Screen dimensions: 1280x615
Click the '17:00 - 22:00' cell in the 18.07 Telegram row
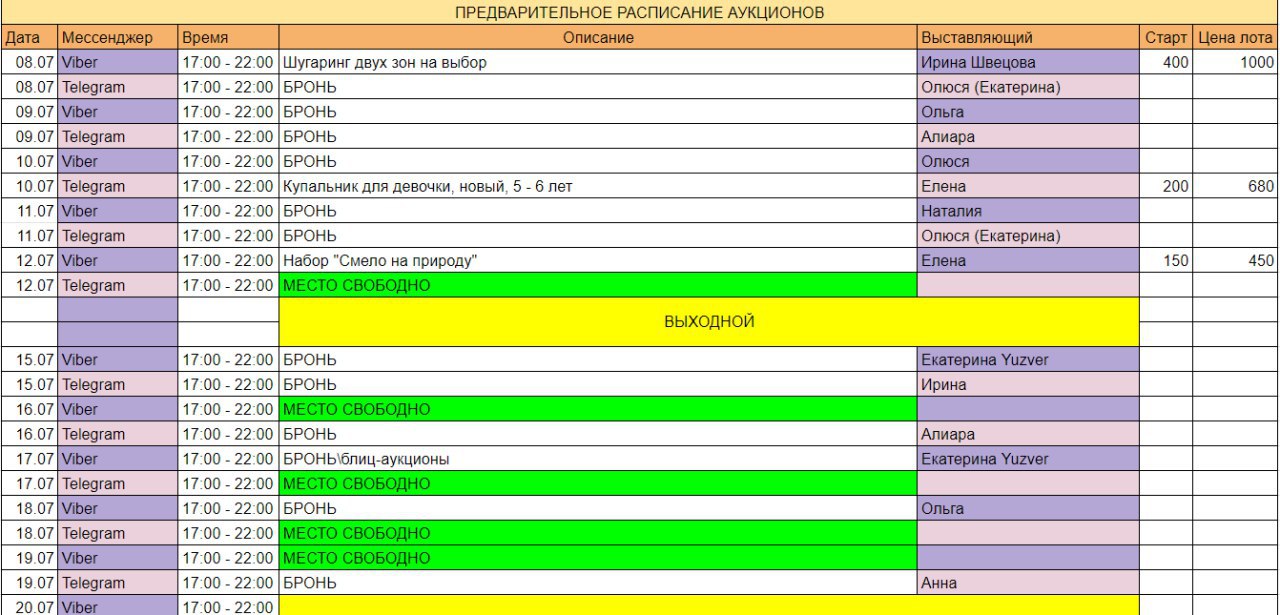(228, 533)
